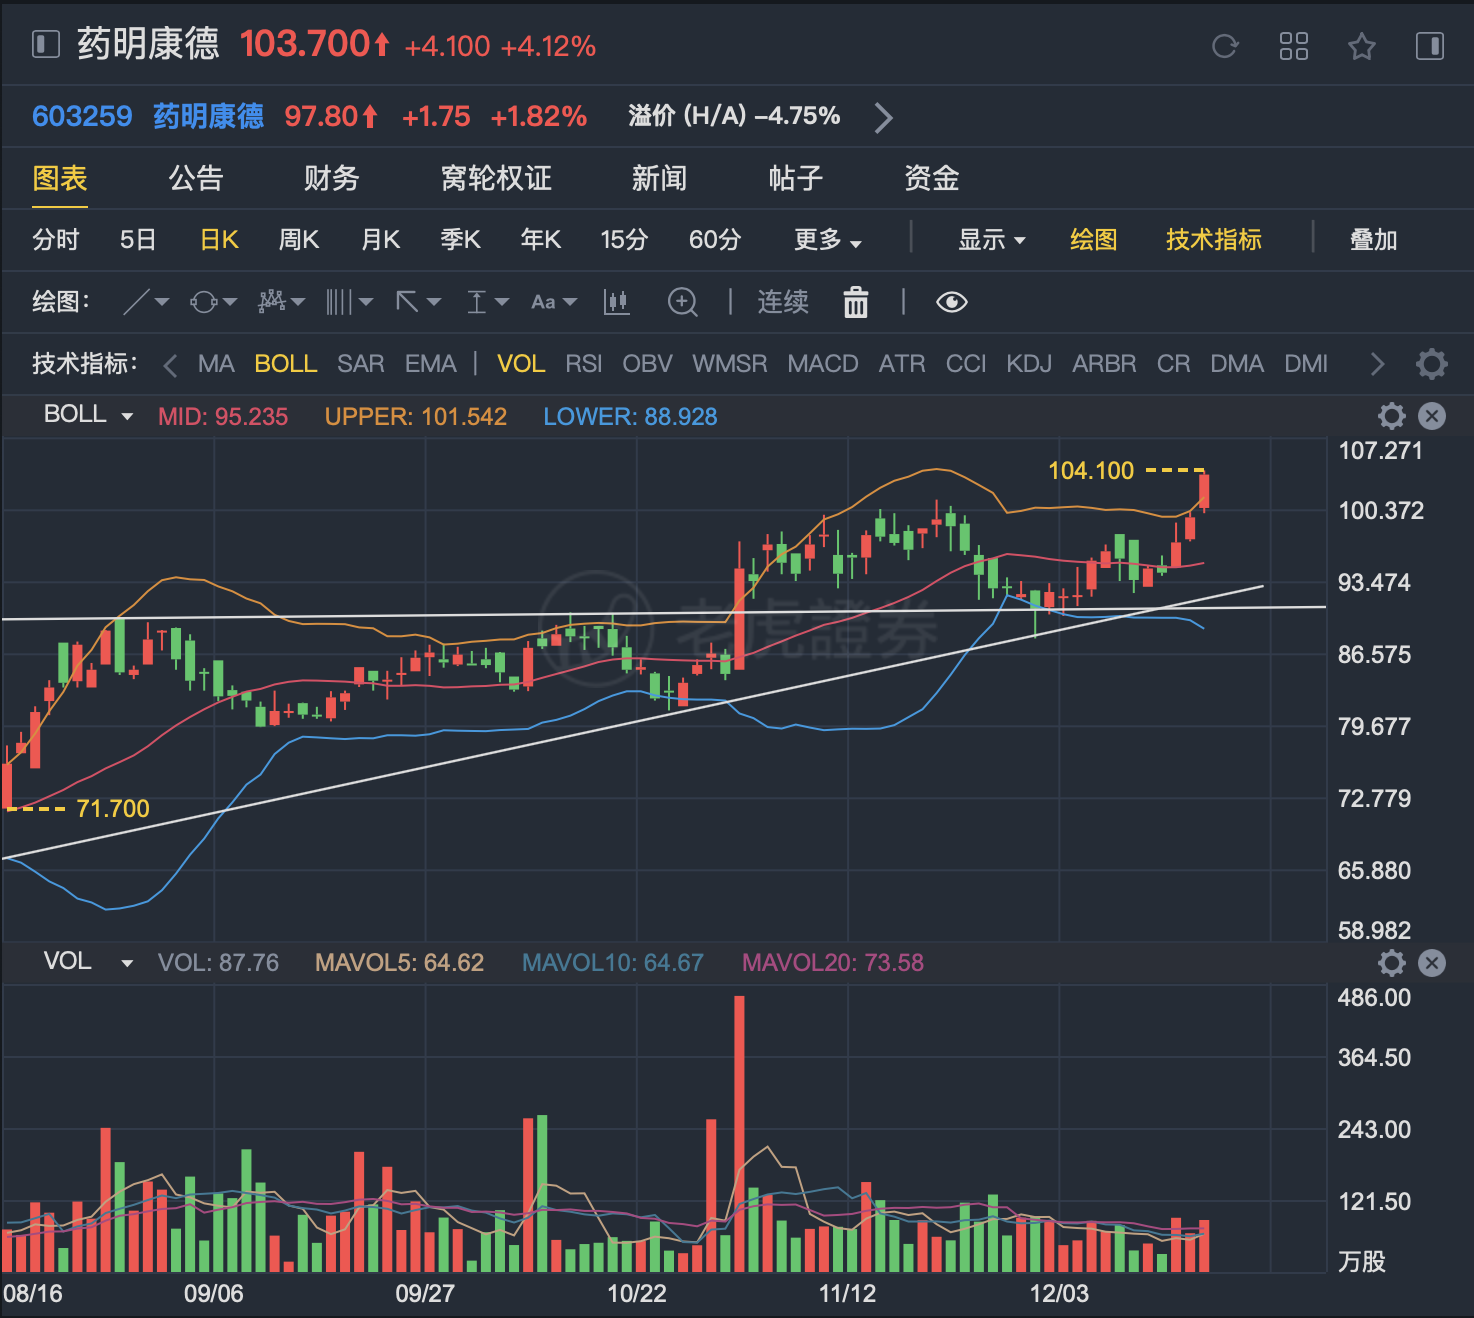
Task: Select the 5日 five-day chart
Action: coord(138,240)
